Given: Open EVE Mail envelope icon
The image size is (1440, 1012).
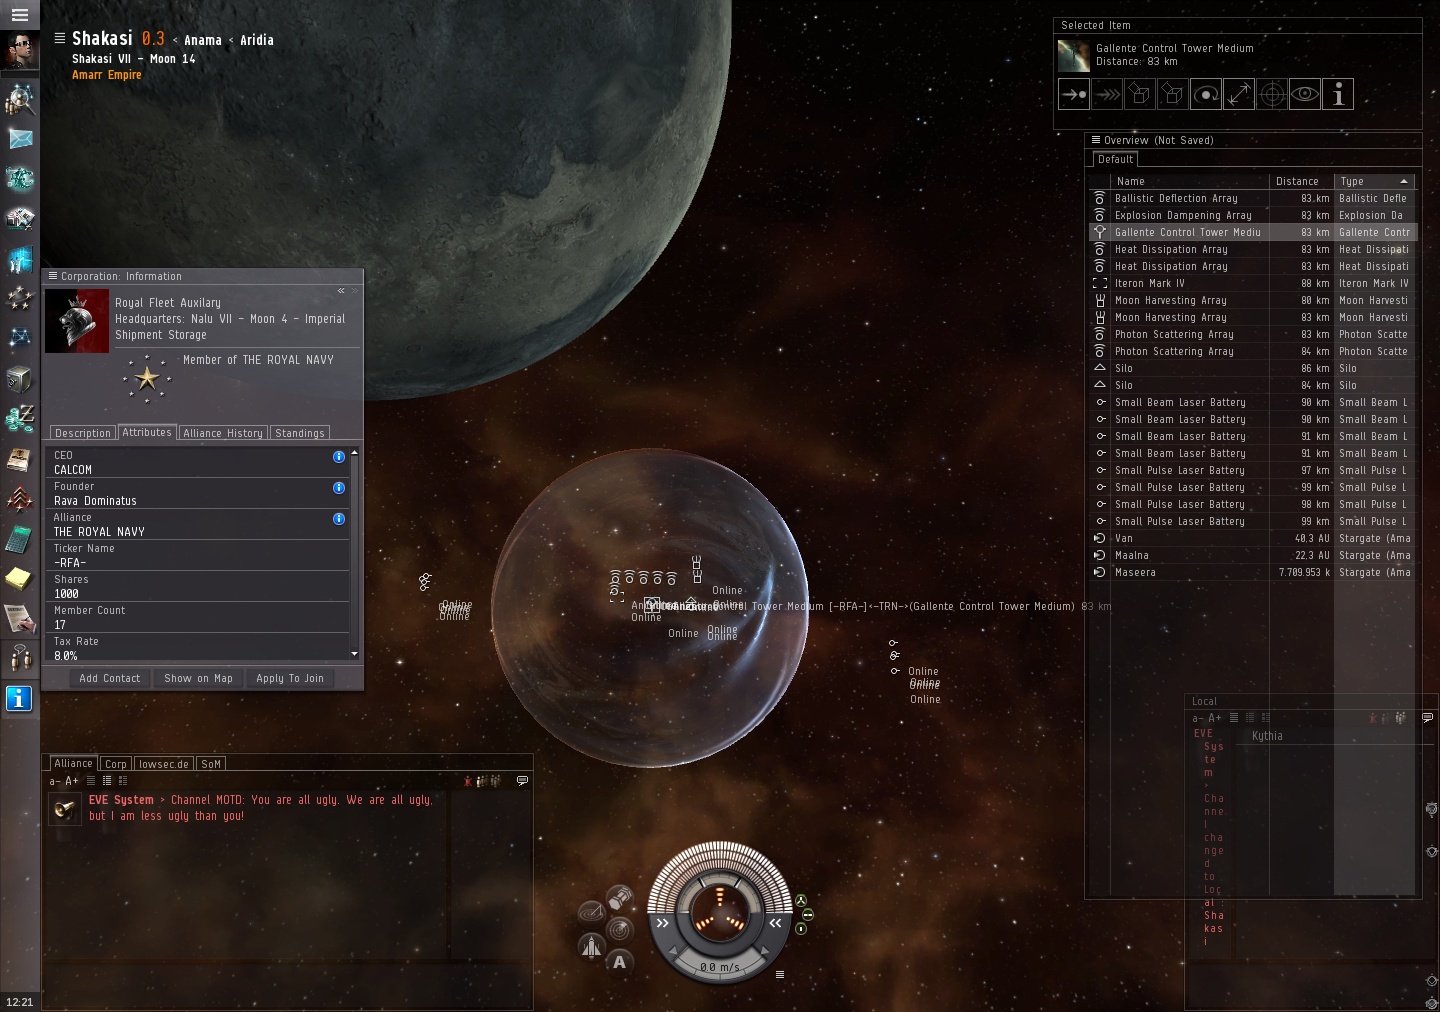Looking at the screenshot, I should (x=20, y=139).
